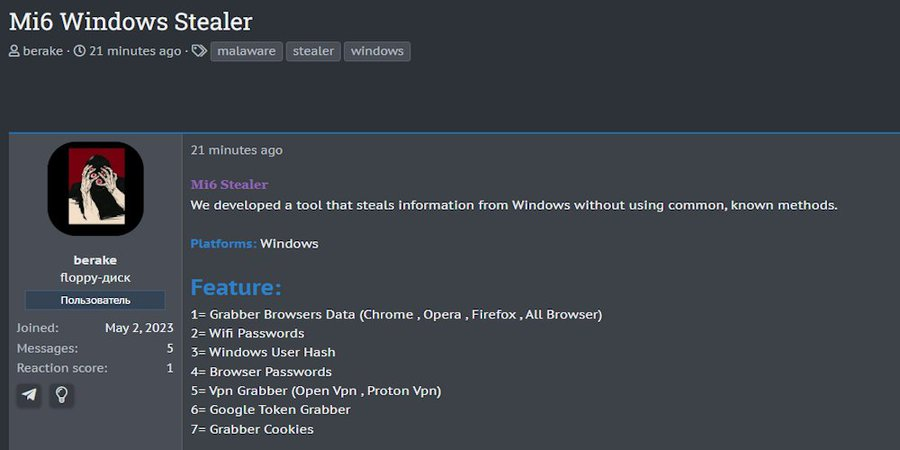
Task: Click the lightbulb icon in the user panel
Action: pos(62,395)
